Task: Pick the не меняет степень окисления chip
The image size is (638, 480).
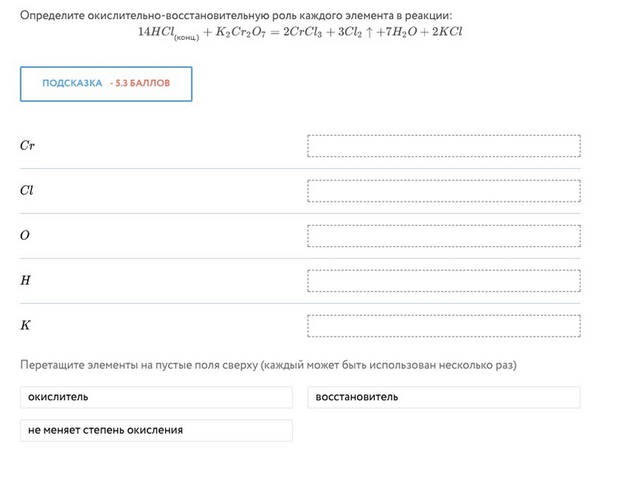Action: [156, 430]
